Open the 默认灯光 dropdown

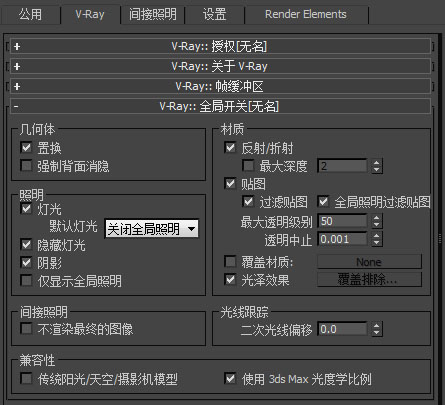point(152,229)
